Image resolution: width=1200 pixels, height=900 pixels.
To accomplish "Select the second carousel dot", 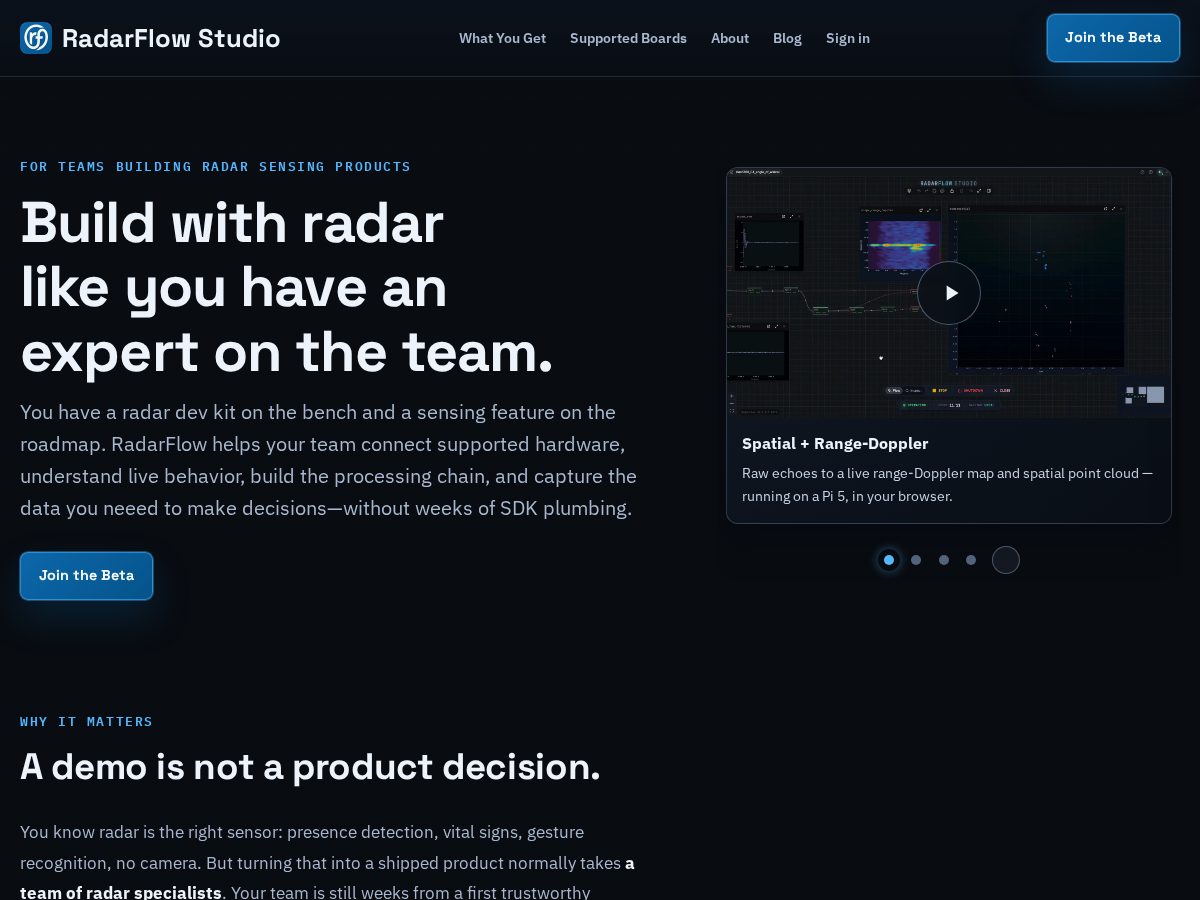I will click(x=916, y=560).
